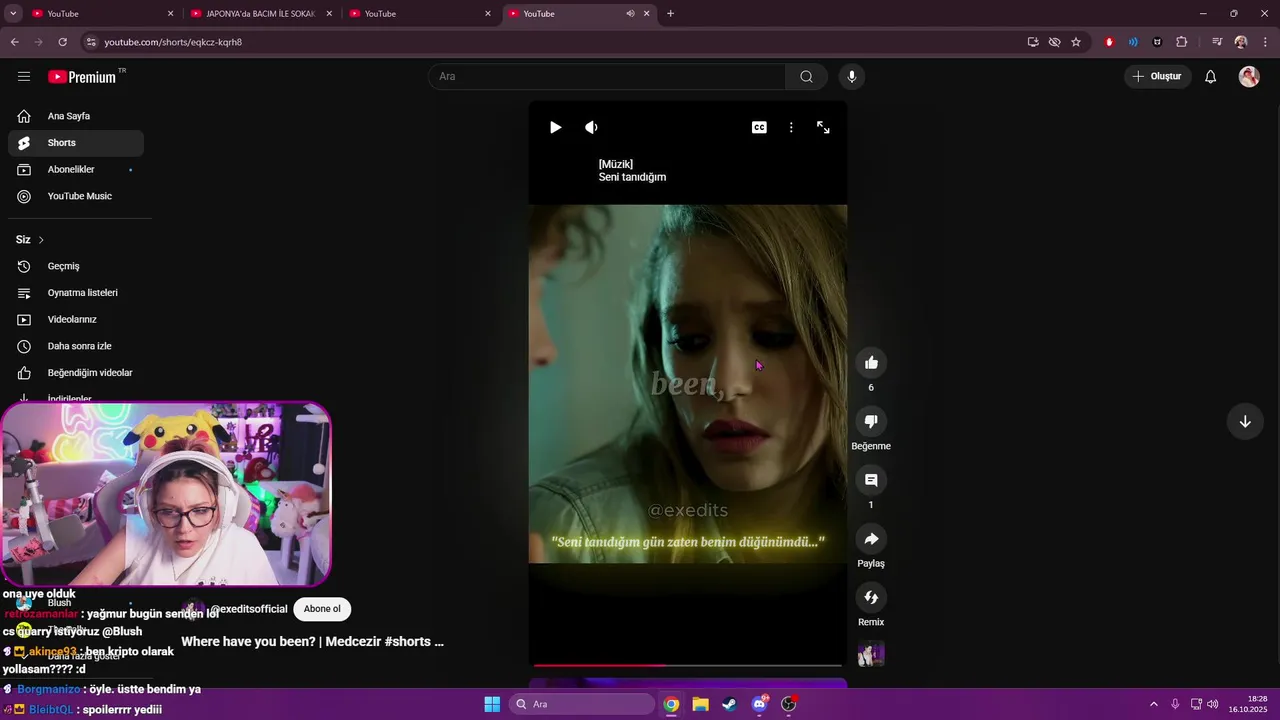Install YouTube app from address bar icon
The image size is (1280, 720).
click(x=1033, y=42)
